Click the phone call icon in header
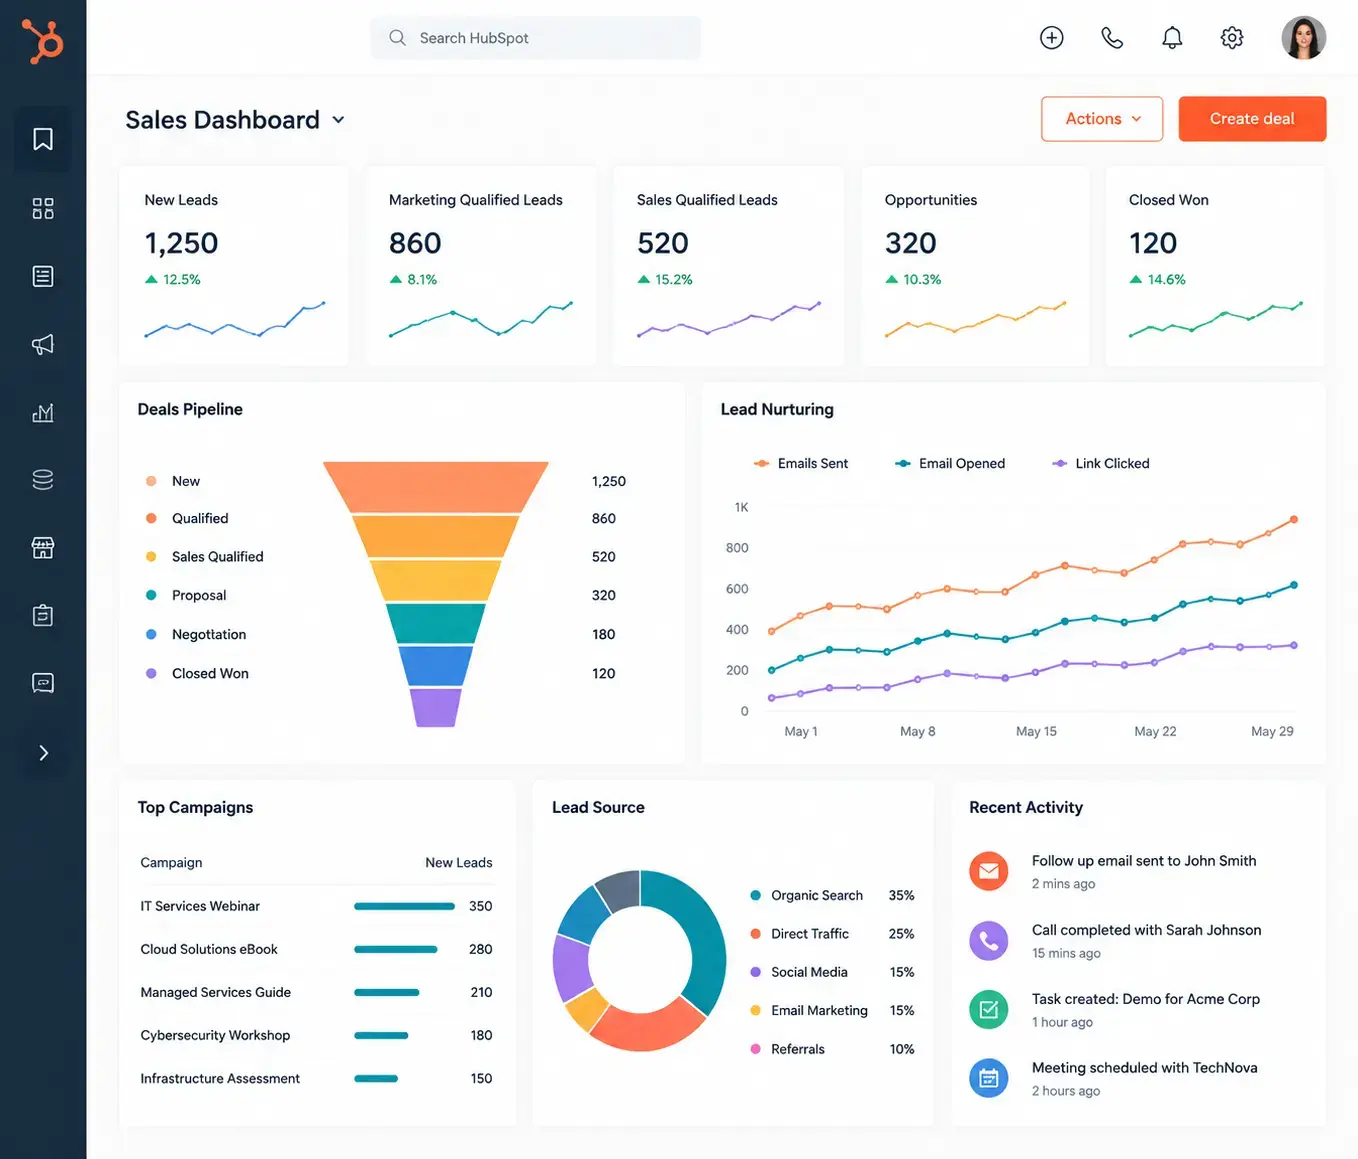Image resolution: width=1358 pixels, height=1159 pixels. [x=1112, y=38]
